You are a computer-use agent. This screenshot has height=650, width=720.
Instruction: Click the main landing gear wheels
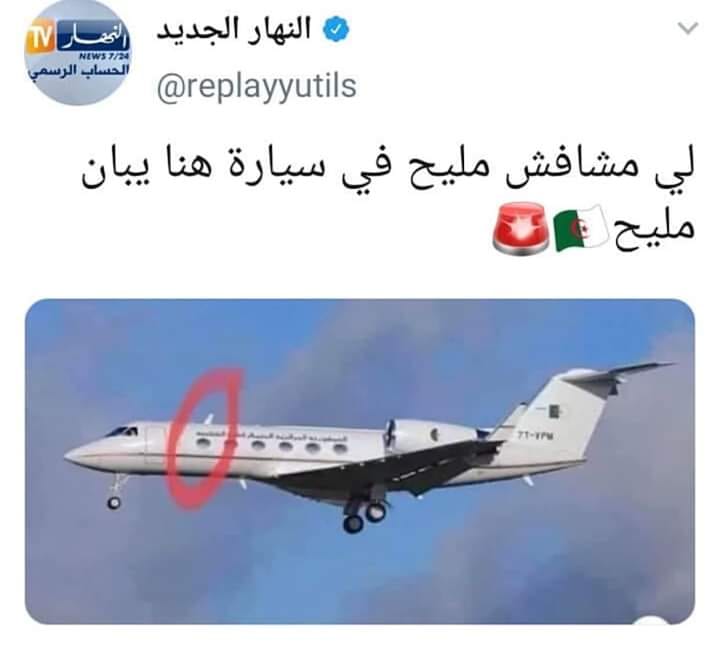tap(365, 517)
